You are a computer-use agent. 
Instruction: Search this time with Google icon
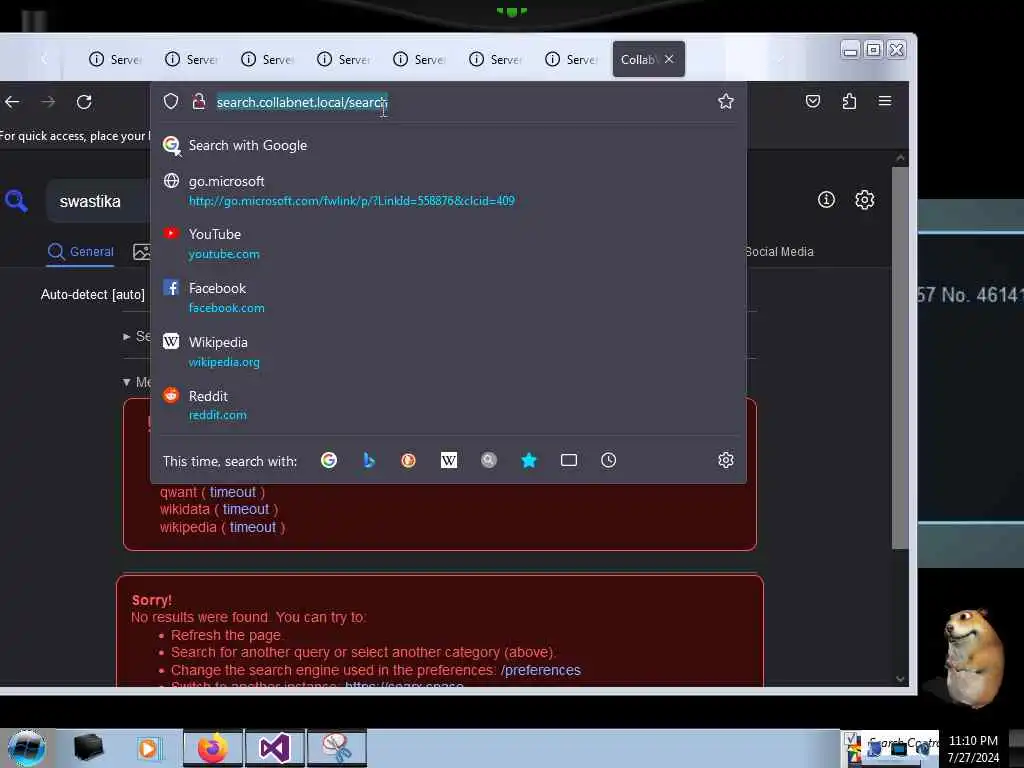point(329,460)
